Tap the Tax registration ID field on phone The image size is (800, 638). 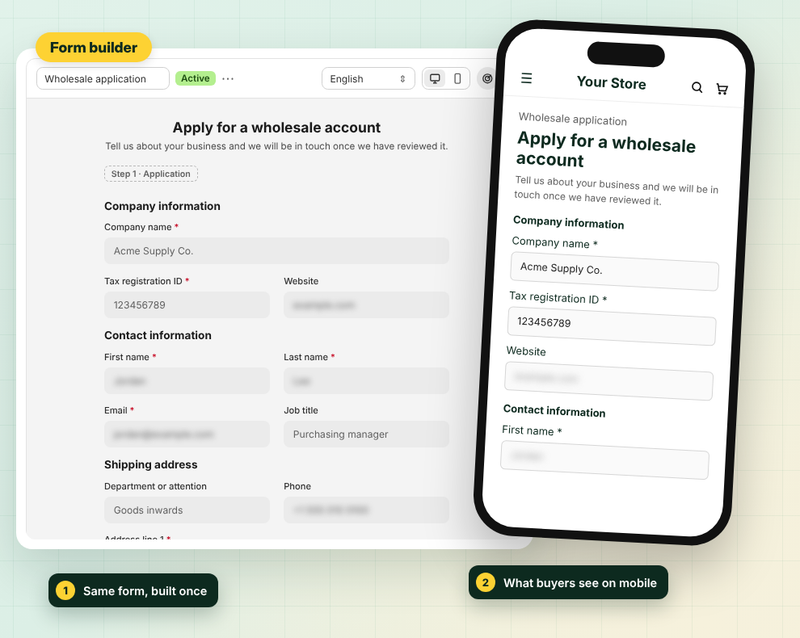click(x=612, y=326)
